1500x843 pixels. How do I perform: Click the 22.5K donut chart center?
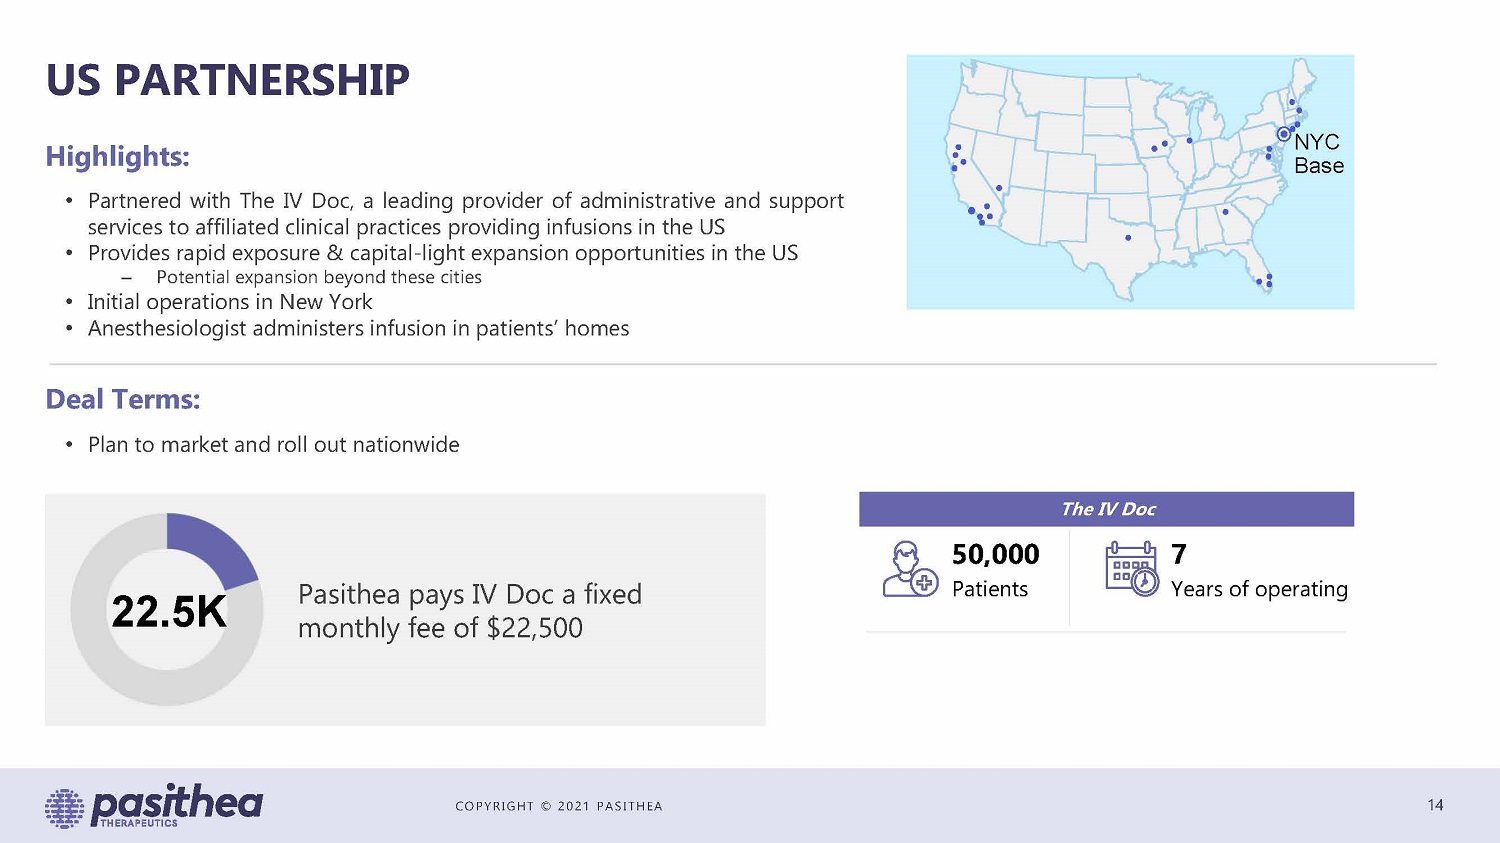168,611
